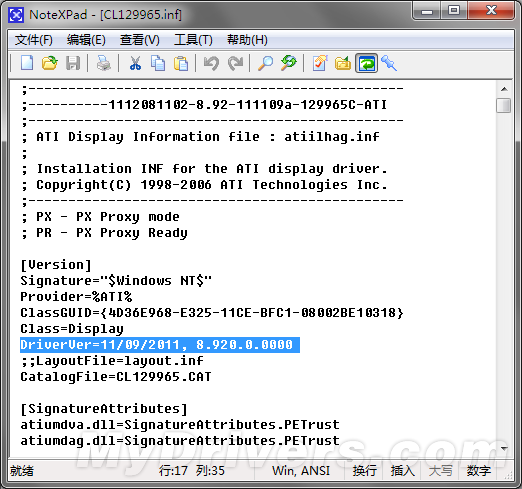The image size is (522, 489).
Task: Redo action with redo arrow
Action: (x=235, y=63)
